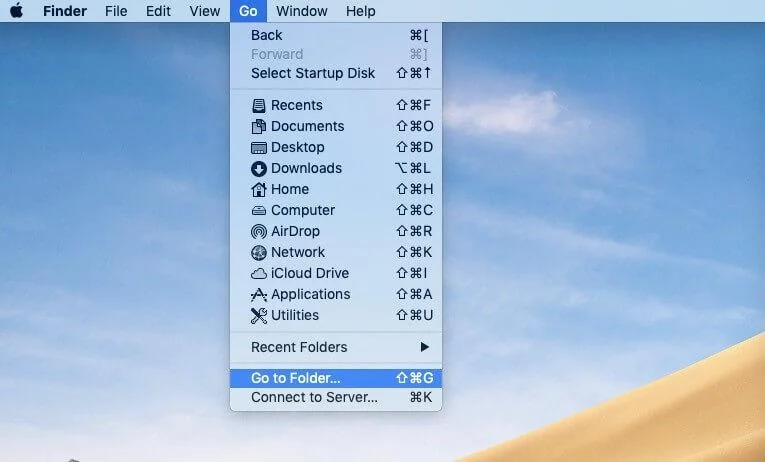Click the Network globe icon

click(x=259, y=252)
